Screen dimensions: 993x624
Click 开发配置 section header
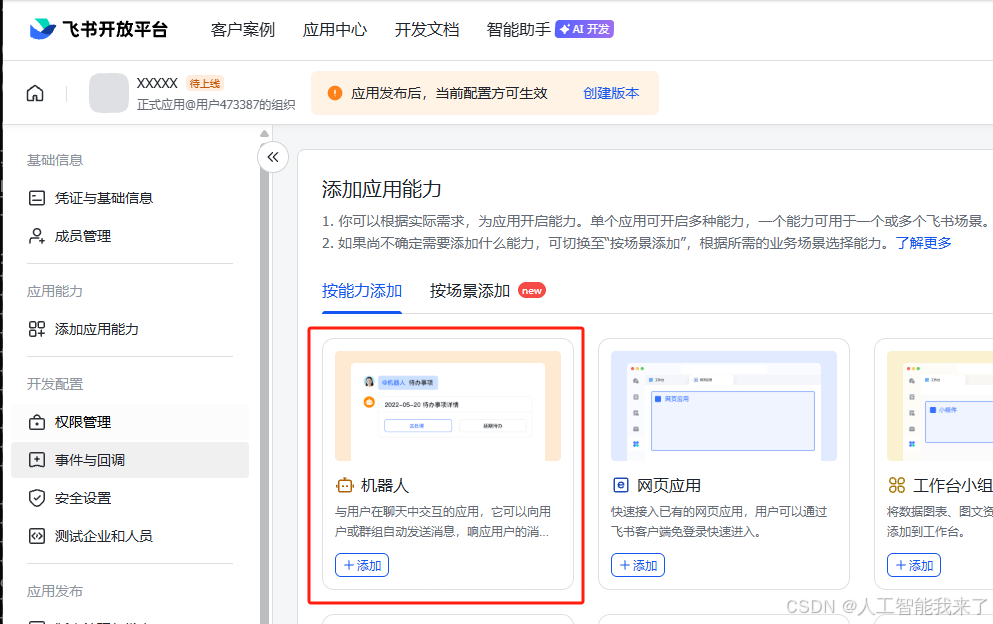click(x=55, y=384)
